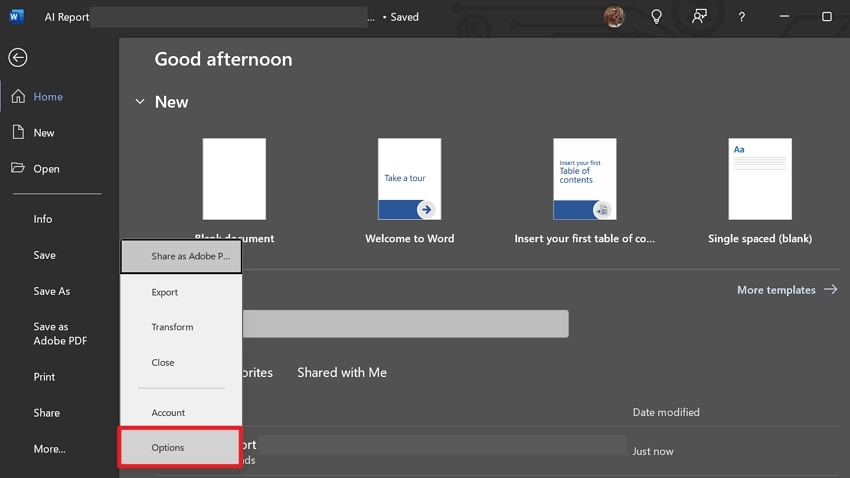Click the Saved status in title bar
The width and height of the screenshot is (850, 478).
[404, 17]
